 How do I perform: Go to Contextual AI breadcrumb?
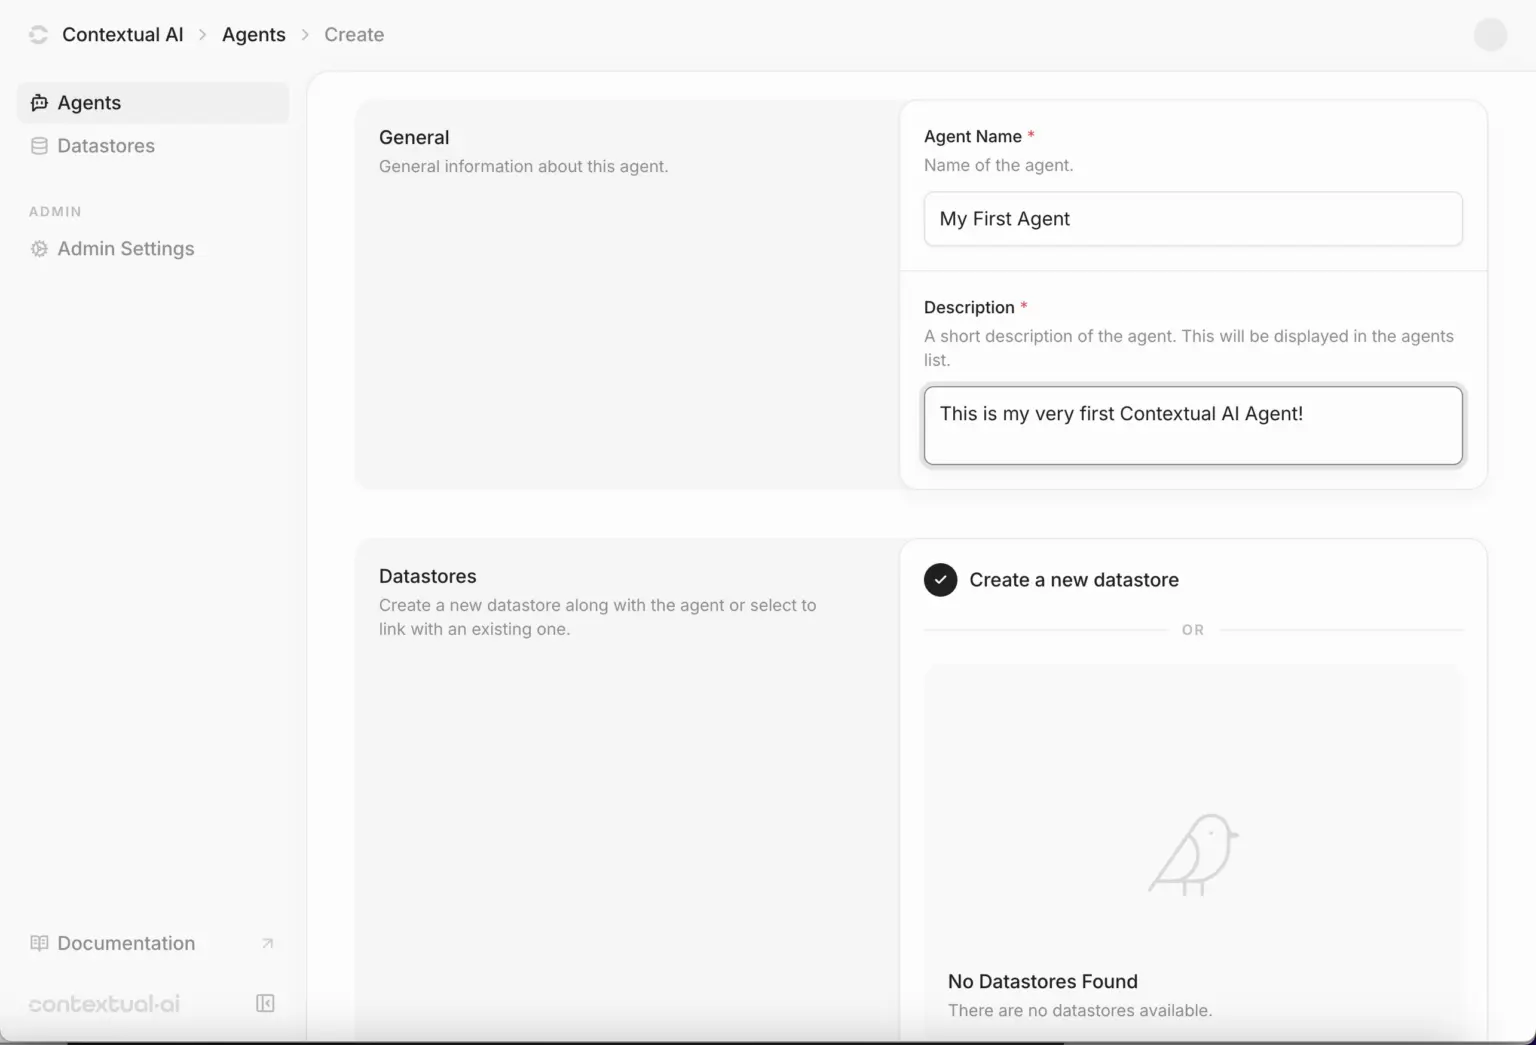123,35
